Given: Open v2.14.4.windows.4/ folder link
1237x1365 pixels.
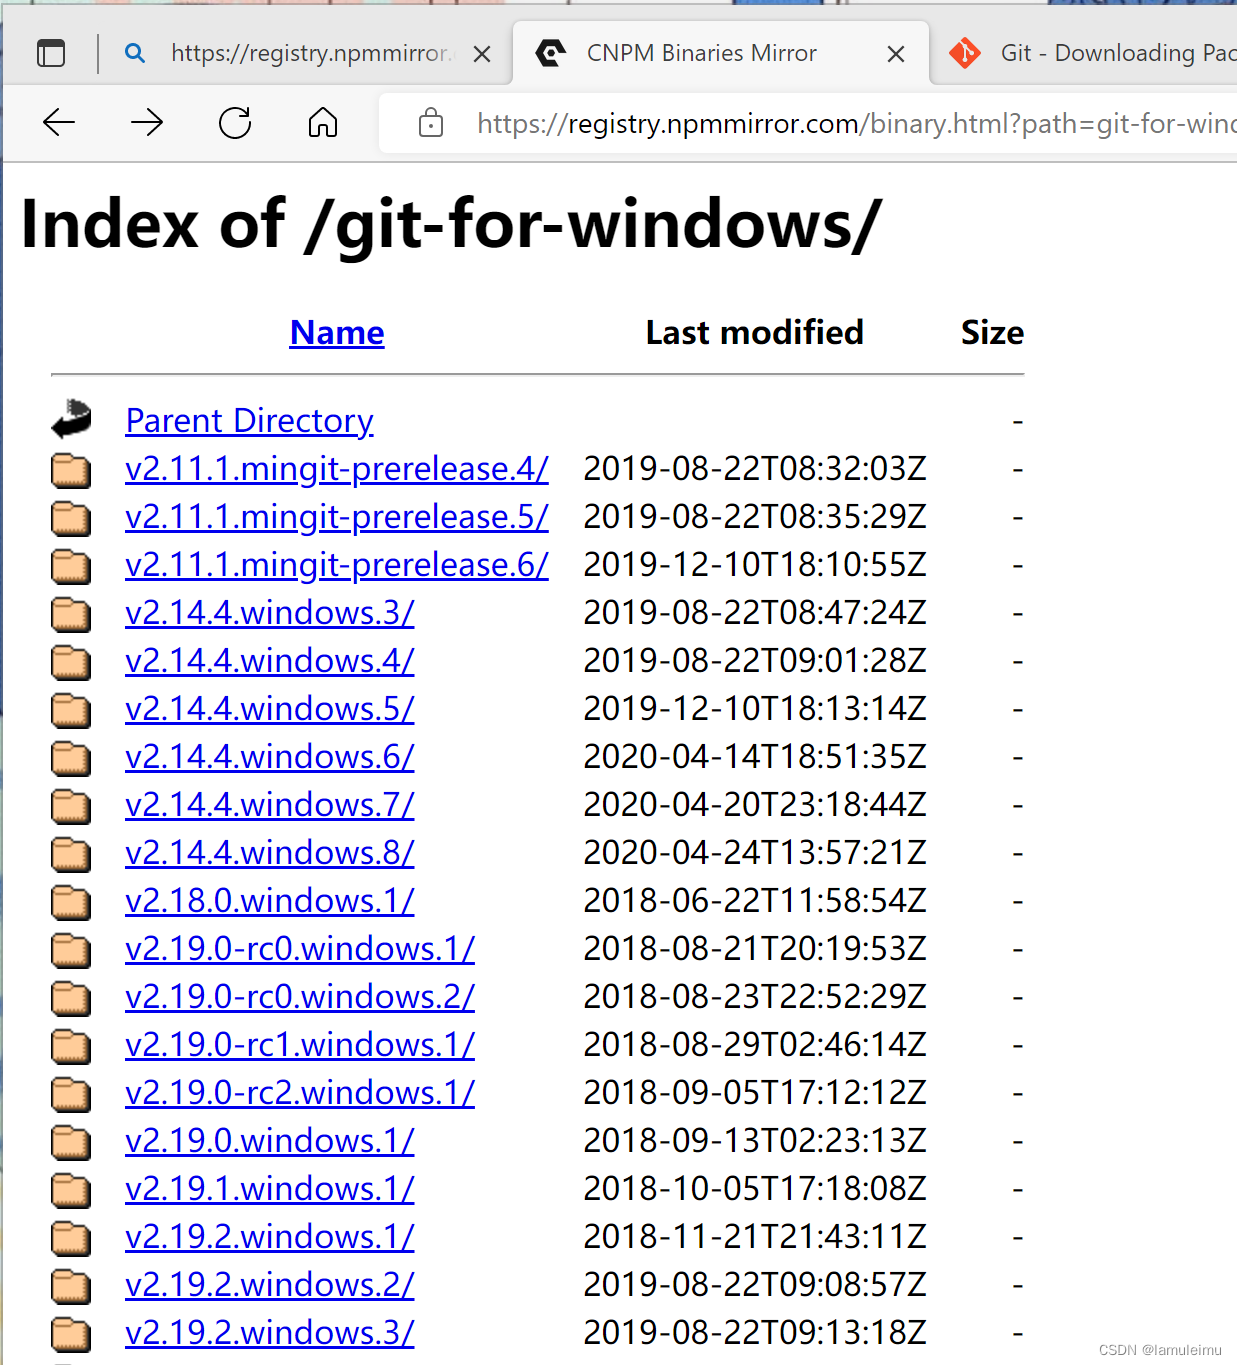Looking at the screenshot, I should [x=270, y=661].
